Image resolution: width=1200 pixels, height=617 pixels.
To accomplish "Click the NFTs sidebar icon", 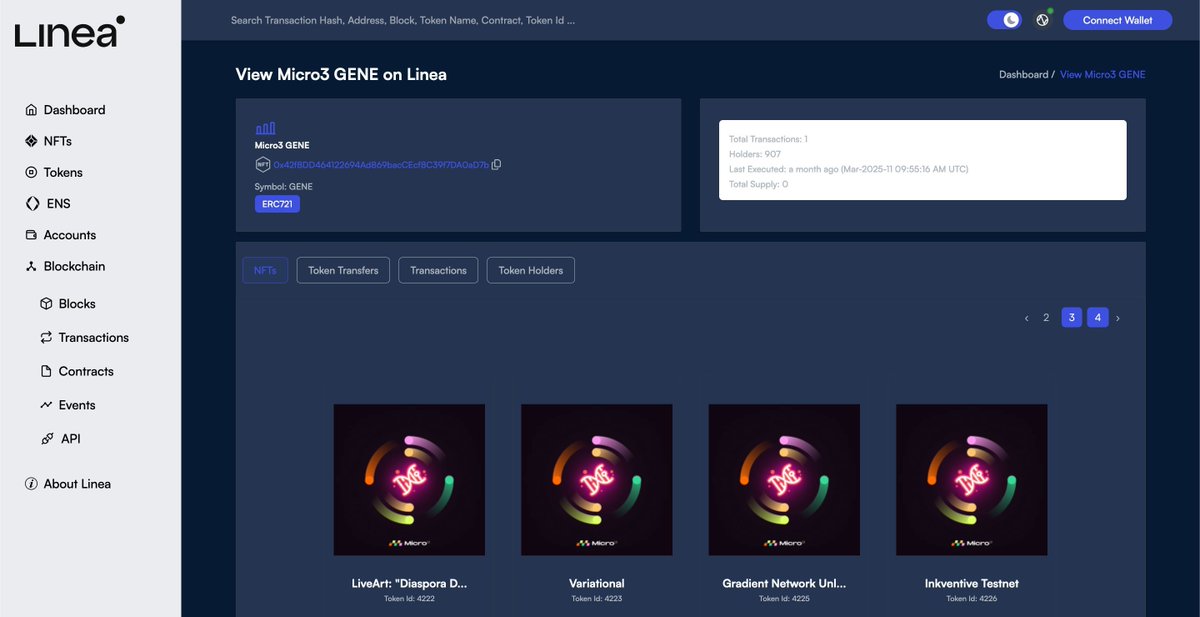I will (31, 141).
